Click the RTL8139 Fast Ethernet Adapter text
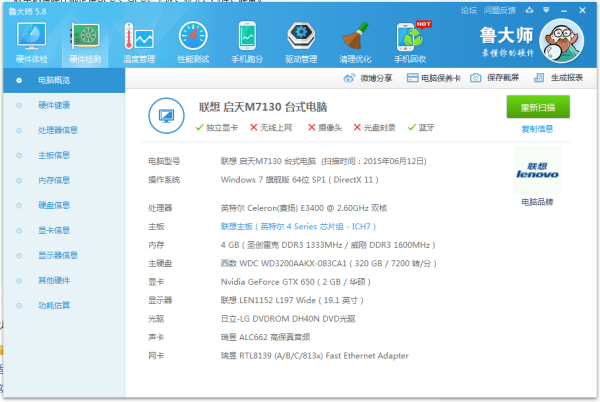 315,356
